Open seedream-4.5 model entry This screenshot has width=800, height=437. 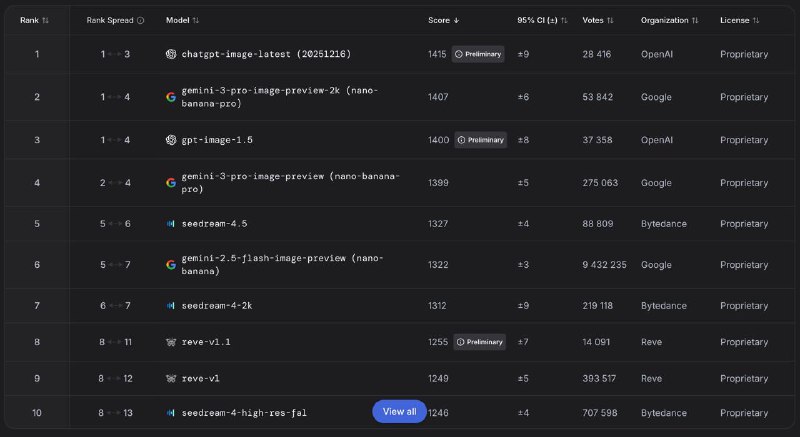(214, 223)
